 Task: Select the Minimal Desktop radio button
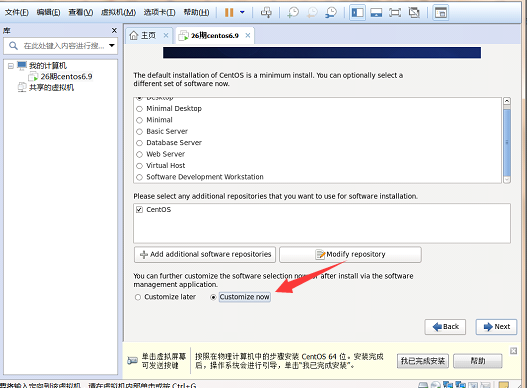[139, 109]
